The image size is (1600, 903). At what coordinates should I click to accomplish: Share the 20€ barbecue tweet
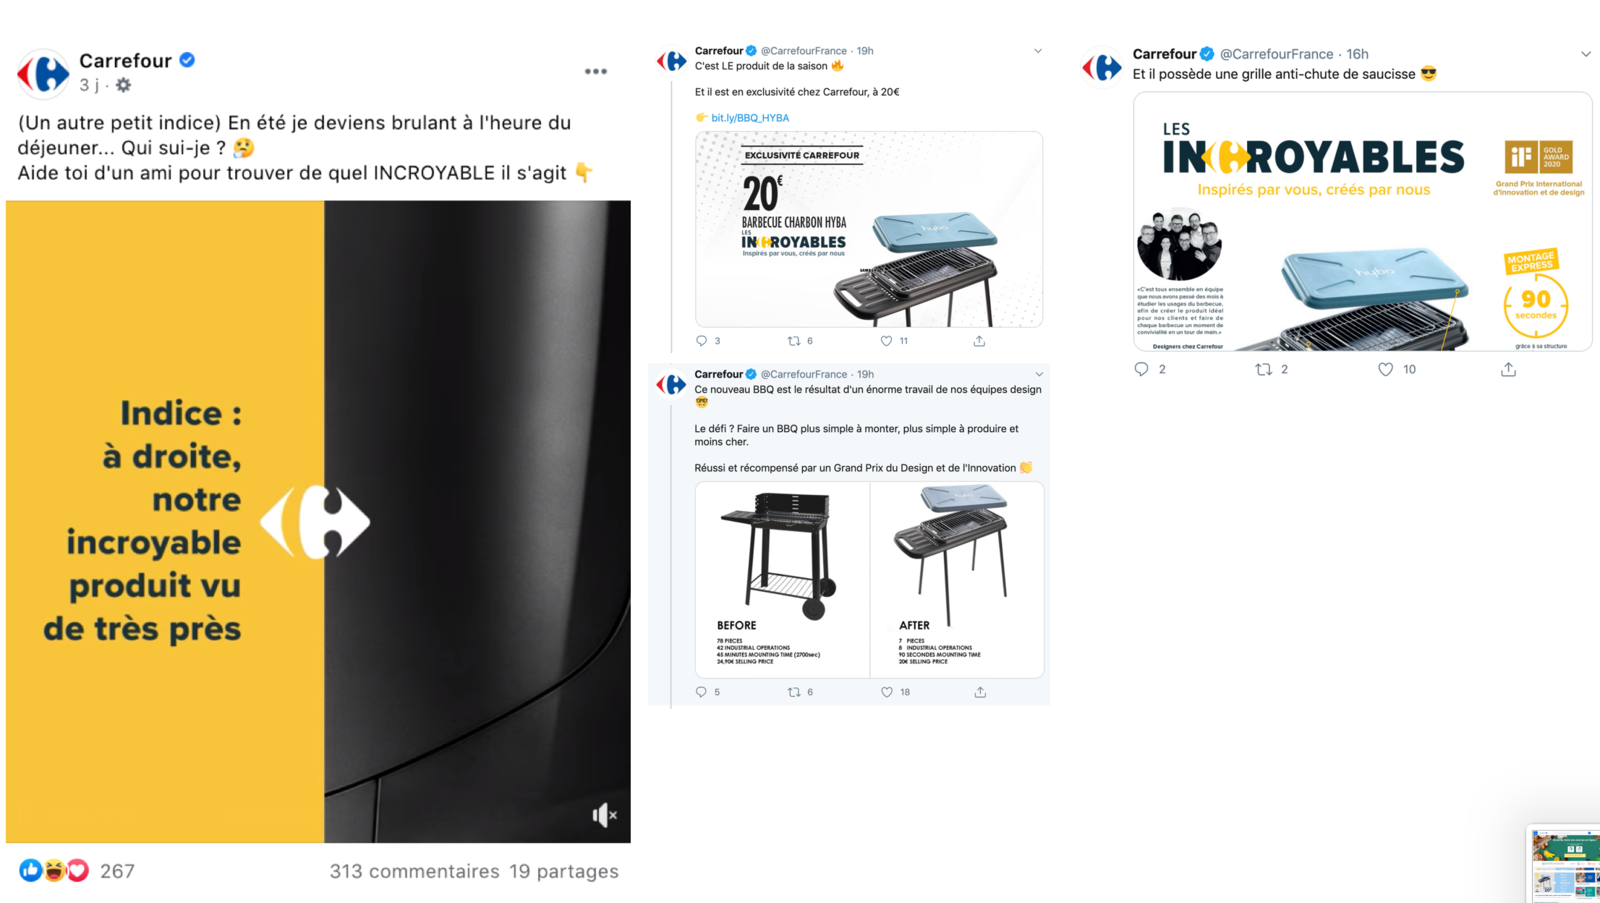point(979,341)
